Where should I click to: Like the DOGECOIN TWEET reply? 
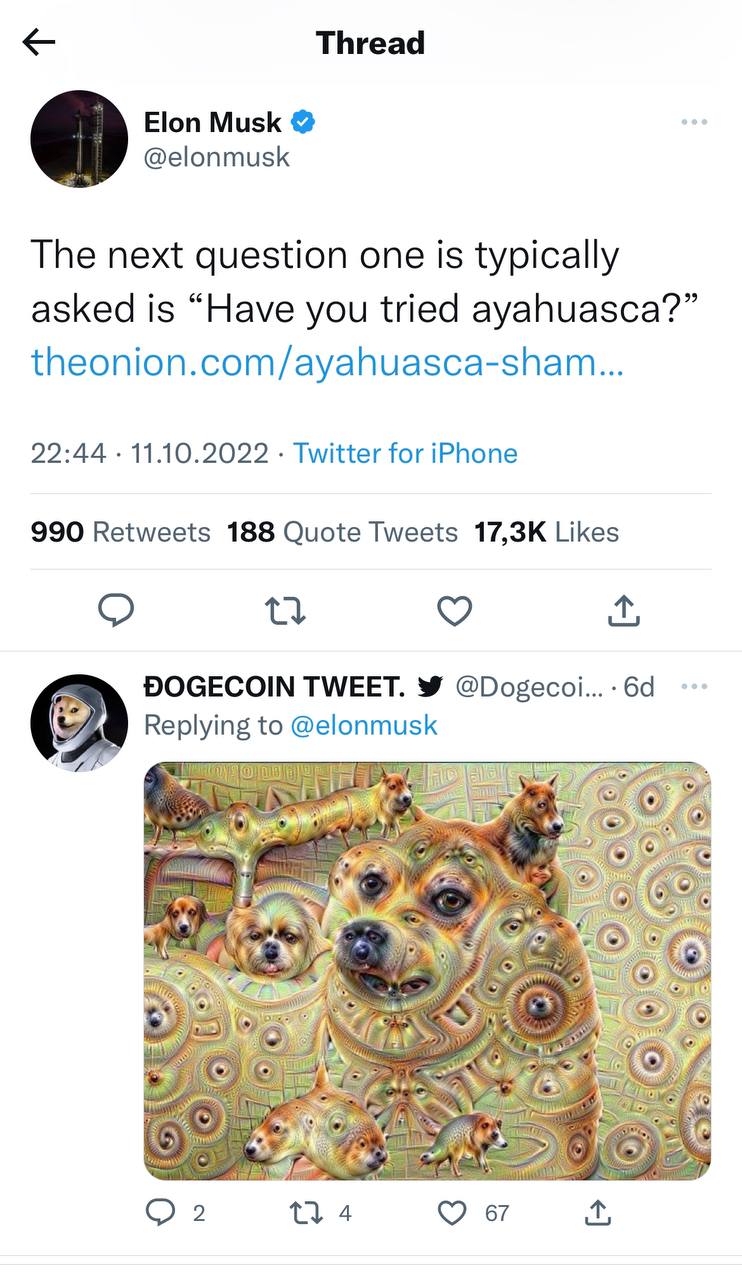(453, 1213)
